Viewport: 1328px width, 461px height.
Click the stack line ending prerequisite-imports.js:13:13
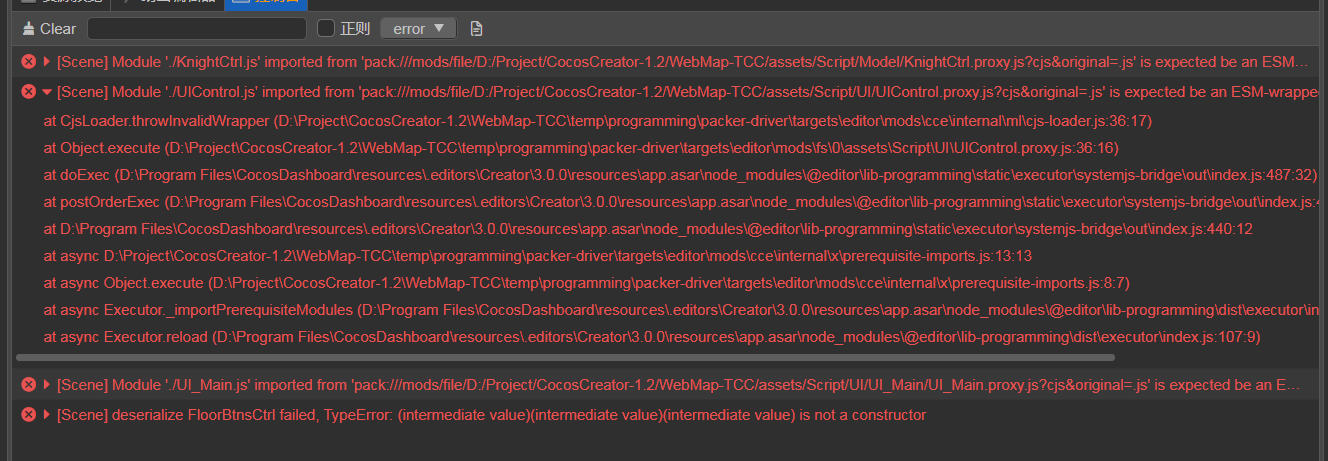coord(537,256)
